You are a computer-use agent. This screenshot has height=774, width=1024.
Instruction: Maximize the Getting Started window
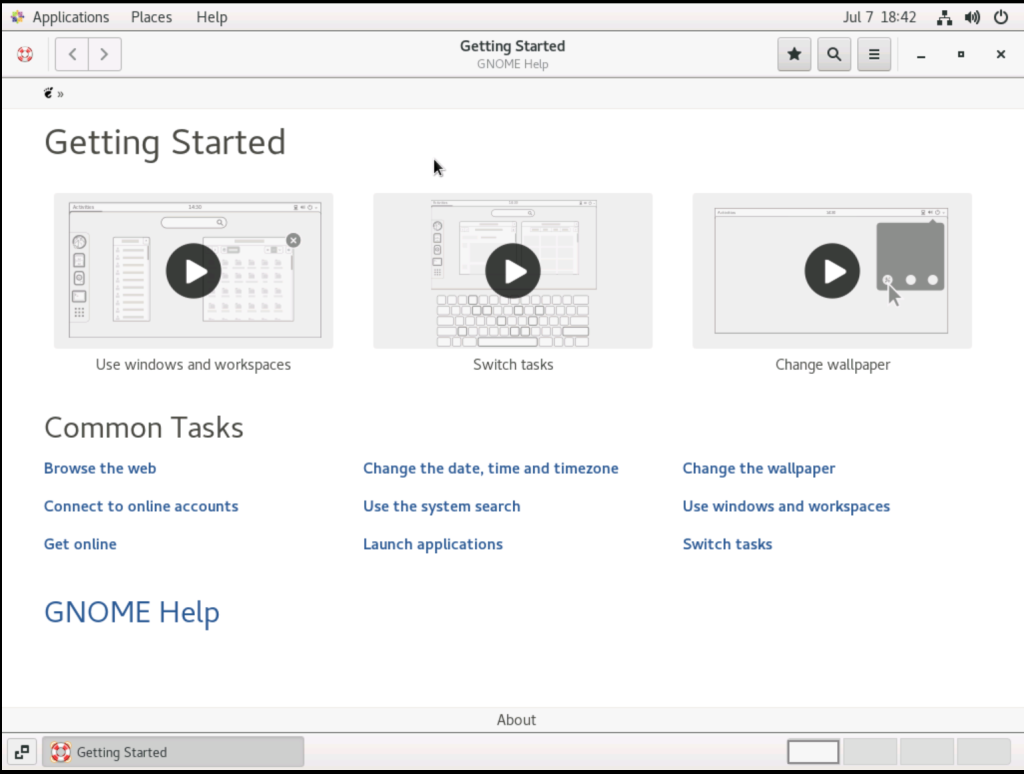pos(961,54)
